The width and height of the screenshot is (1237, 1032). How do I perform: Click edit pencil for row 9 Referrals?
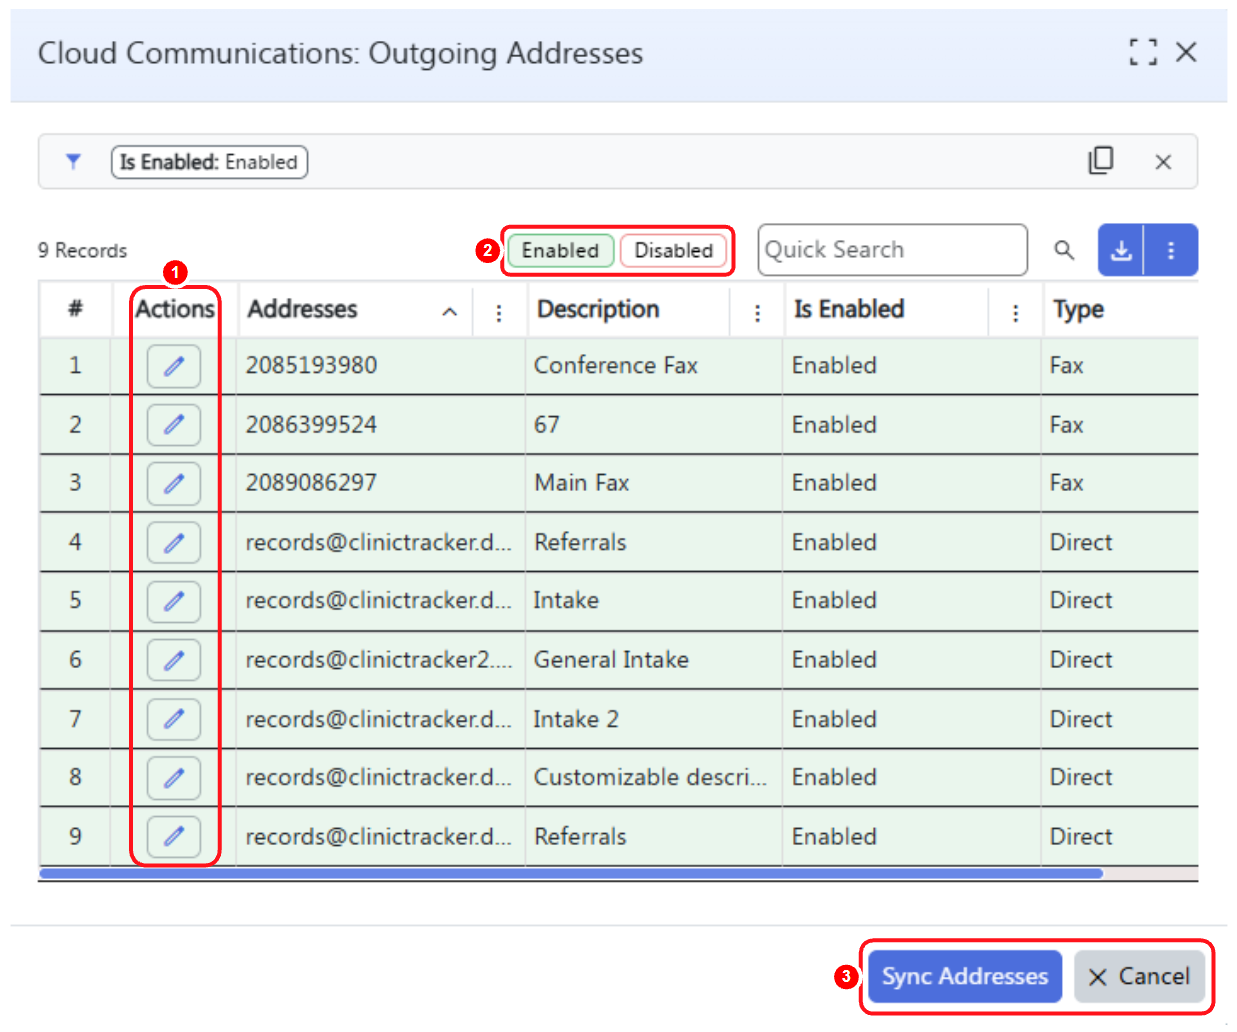(x=174, y=836)
